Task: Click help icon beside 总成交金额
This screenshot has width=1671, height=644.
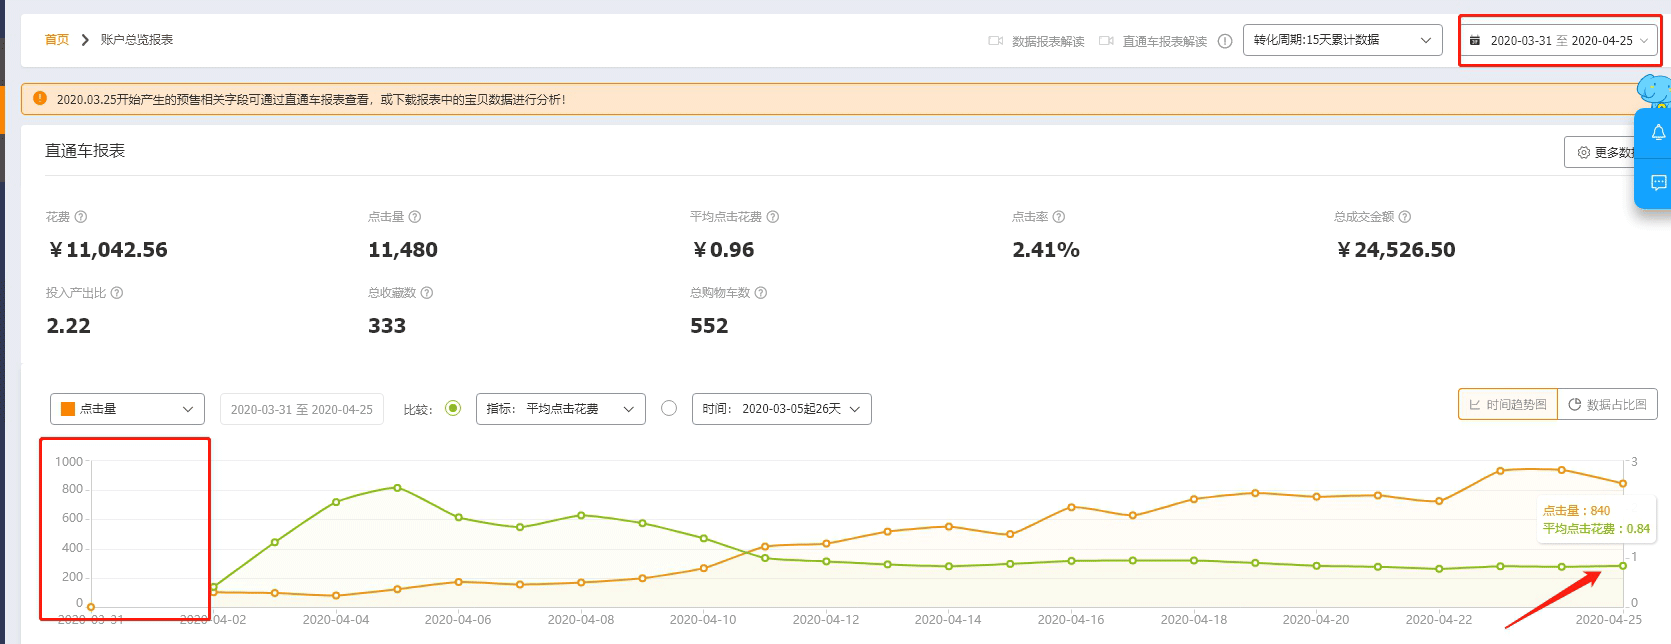Action: (1405, 217)
